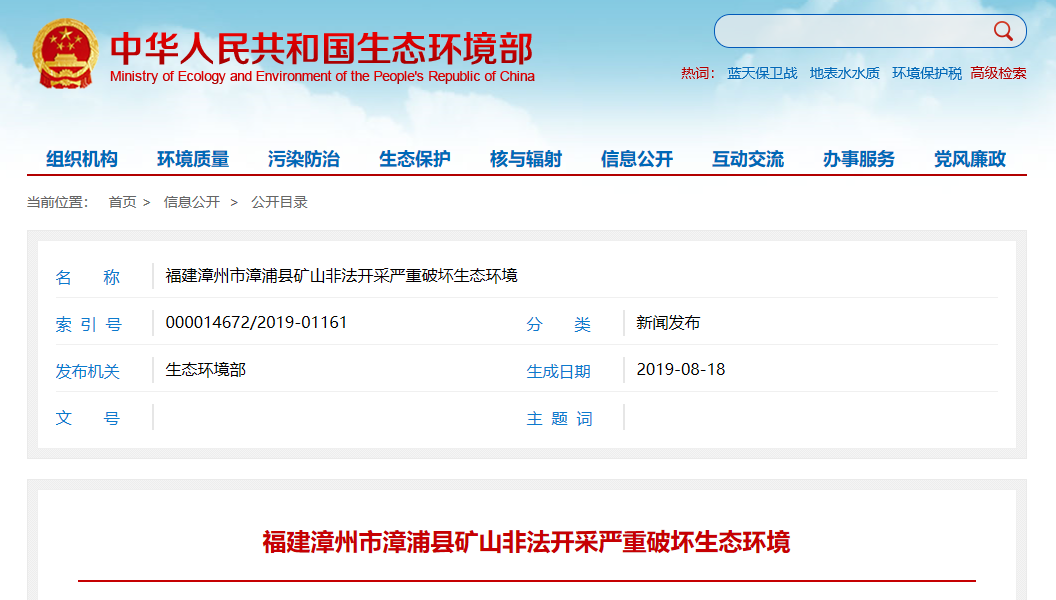Click the magnifier search icon
Viewport: 1056px width, 600px height.
[1003, 31]
